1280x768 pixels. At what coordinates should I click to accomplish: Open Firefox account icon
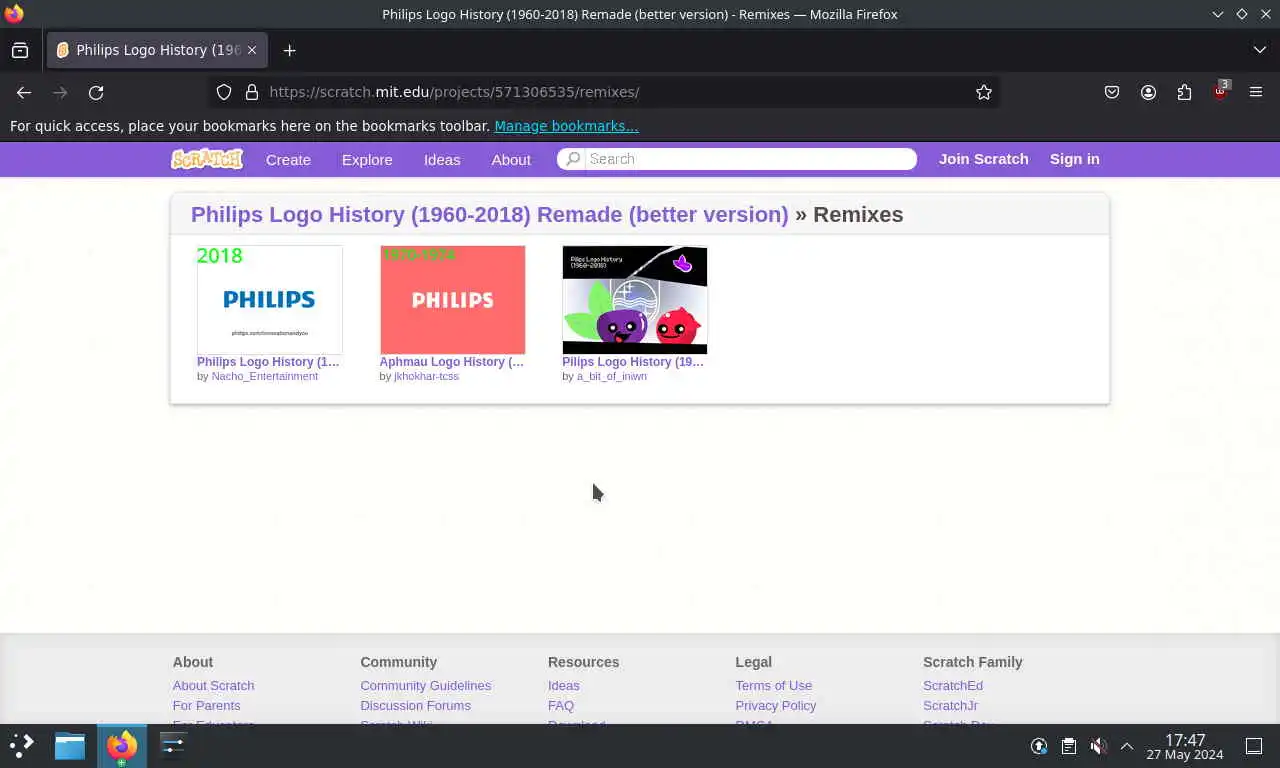1148,92
